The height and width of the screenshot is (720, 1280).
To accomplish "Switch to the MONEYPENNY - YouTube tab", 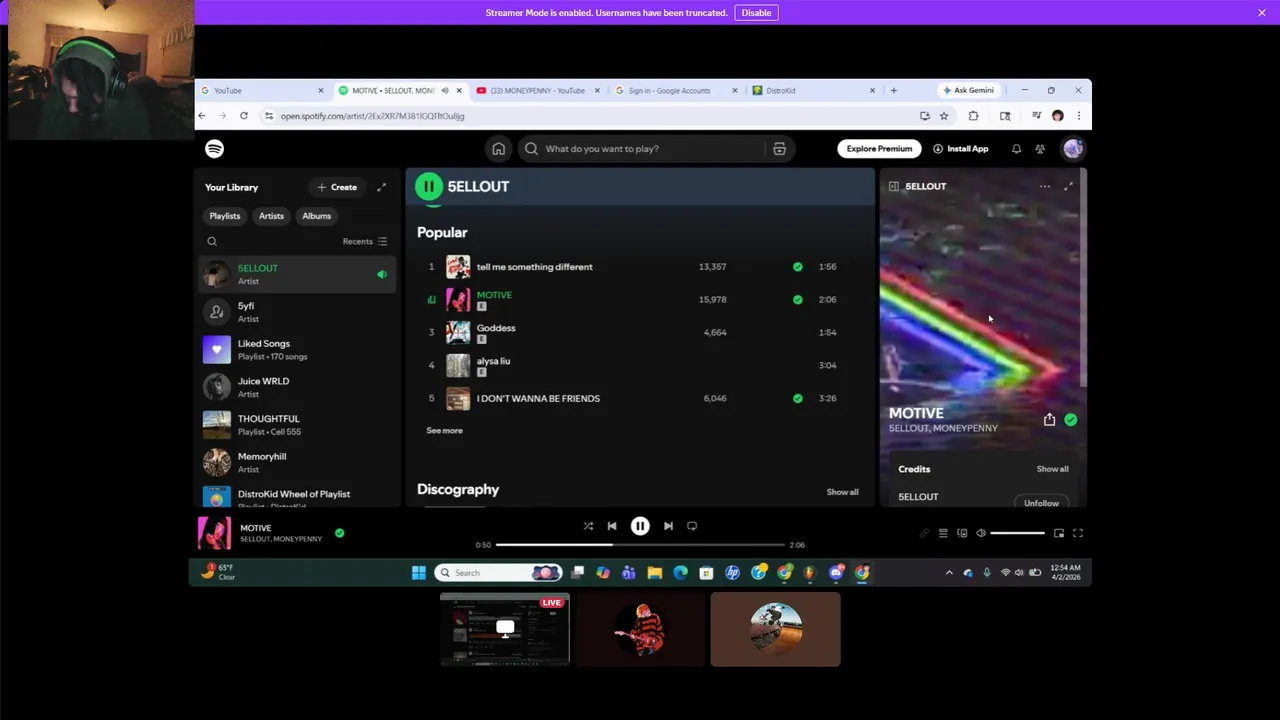I will 538,91.
